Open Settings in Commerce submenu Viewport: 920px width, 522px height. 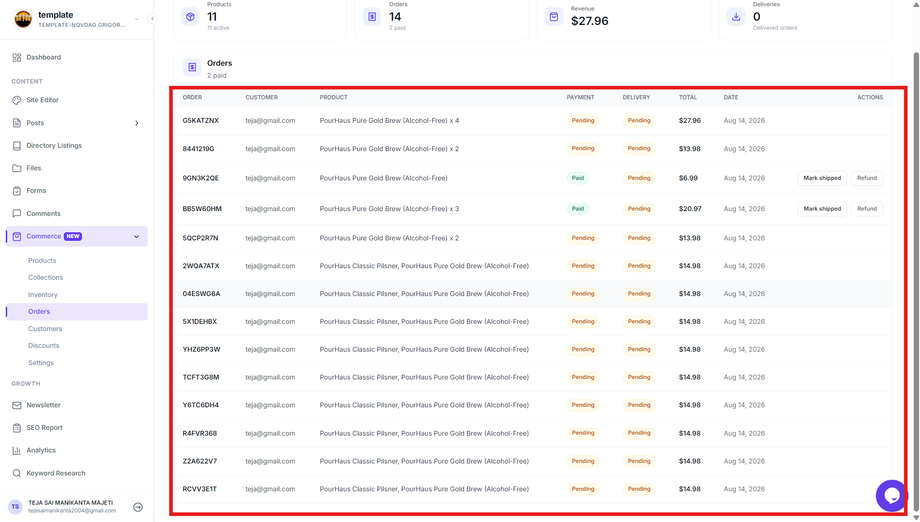coord(41,363)
